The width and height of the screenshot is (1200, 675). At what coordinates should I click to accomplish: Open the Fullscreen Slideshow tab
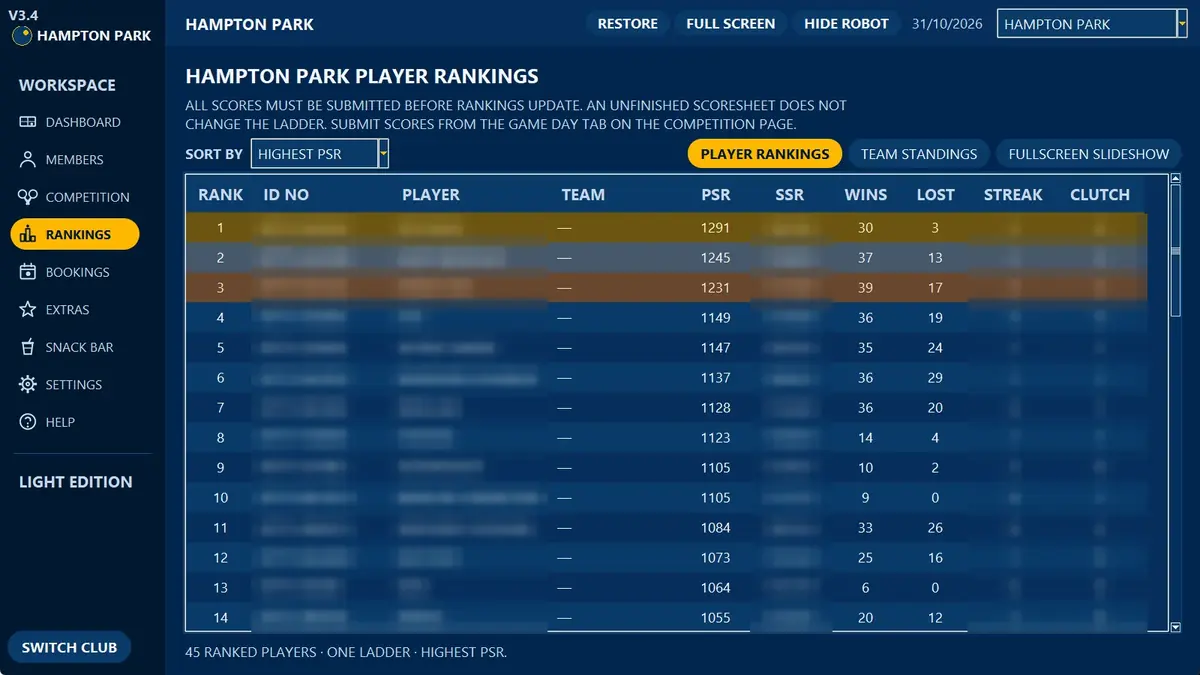coord(1089,154)
